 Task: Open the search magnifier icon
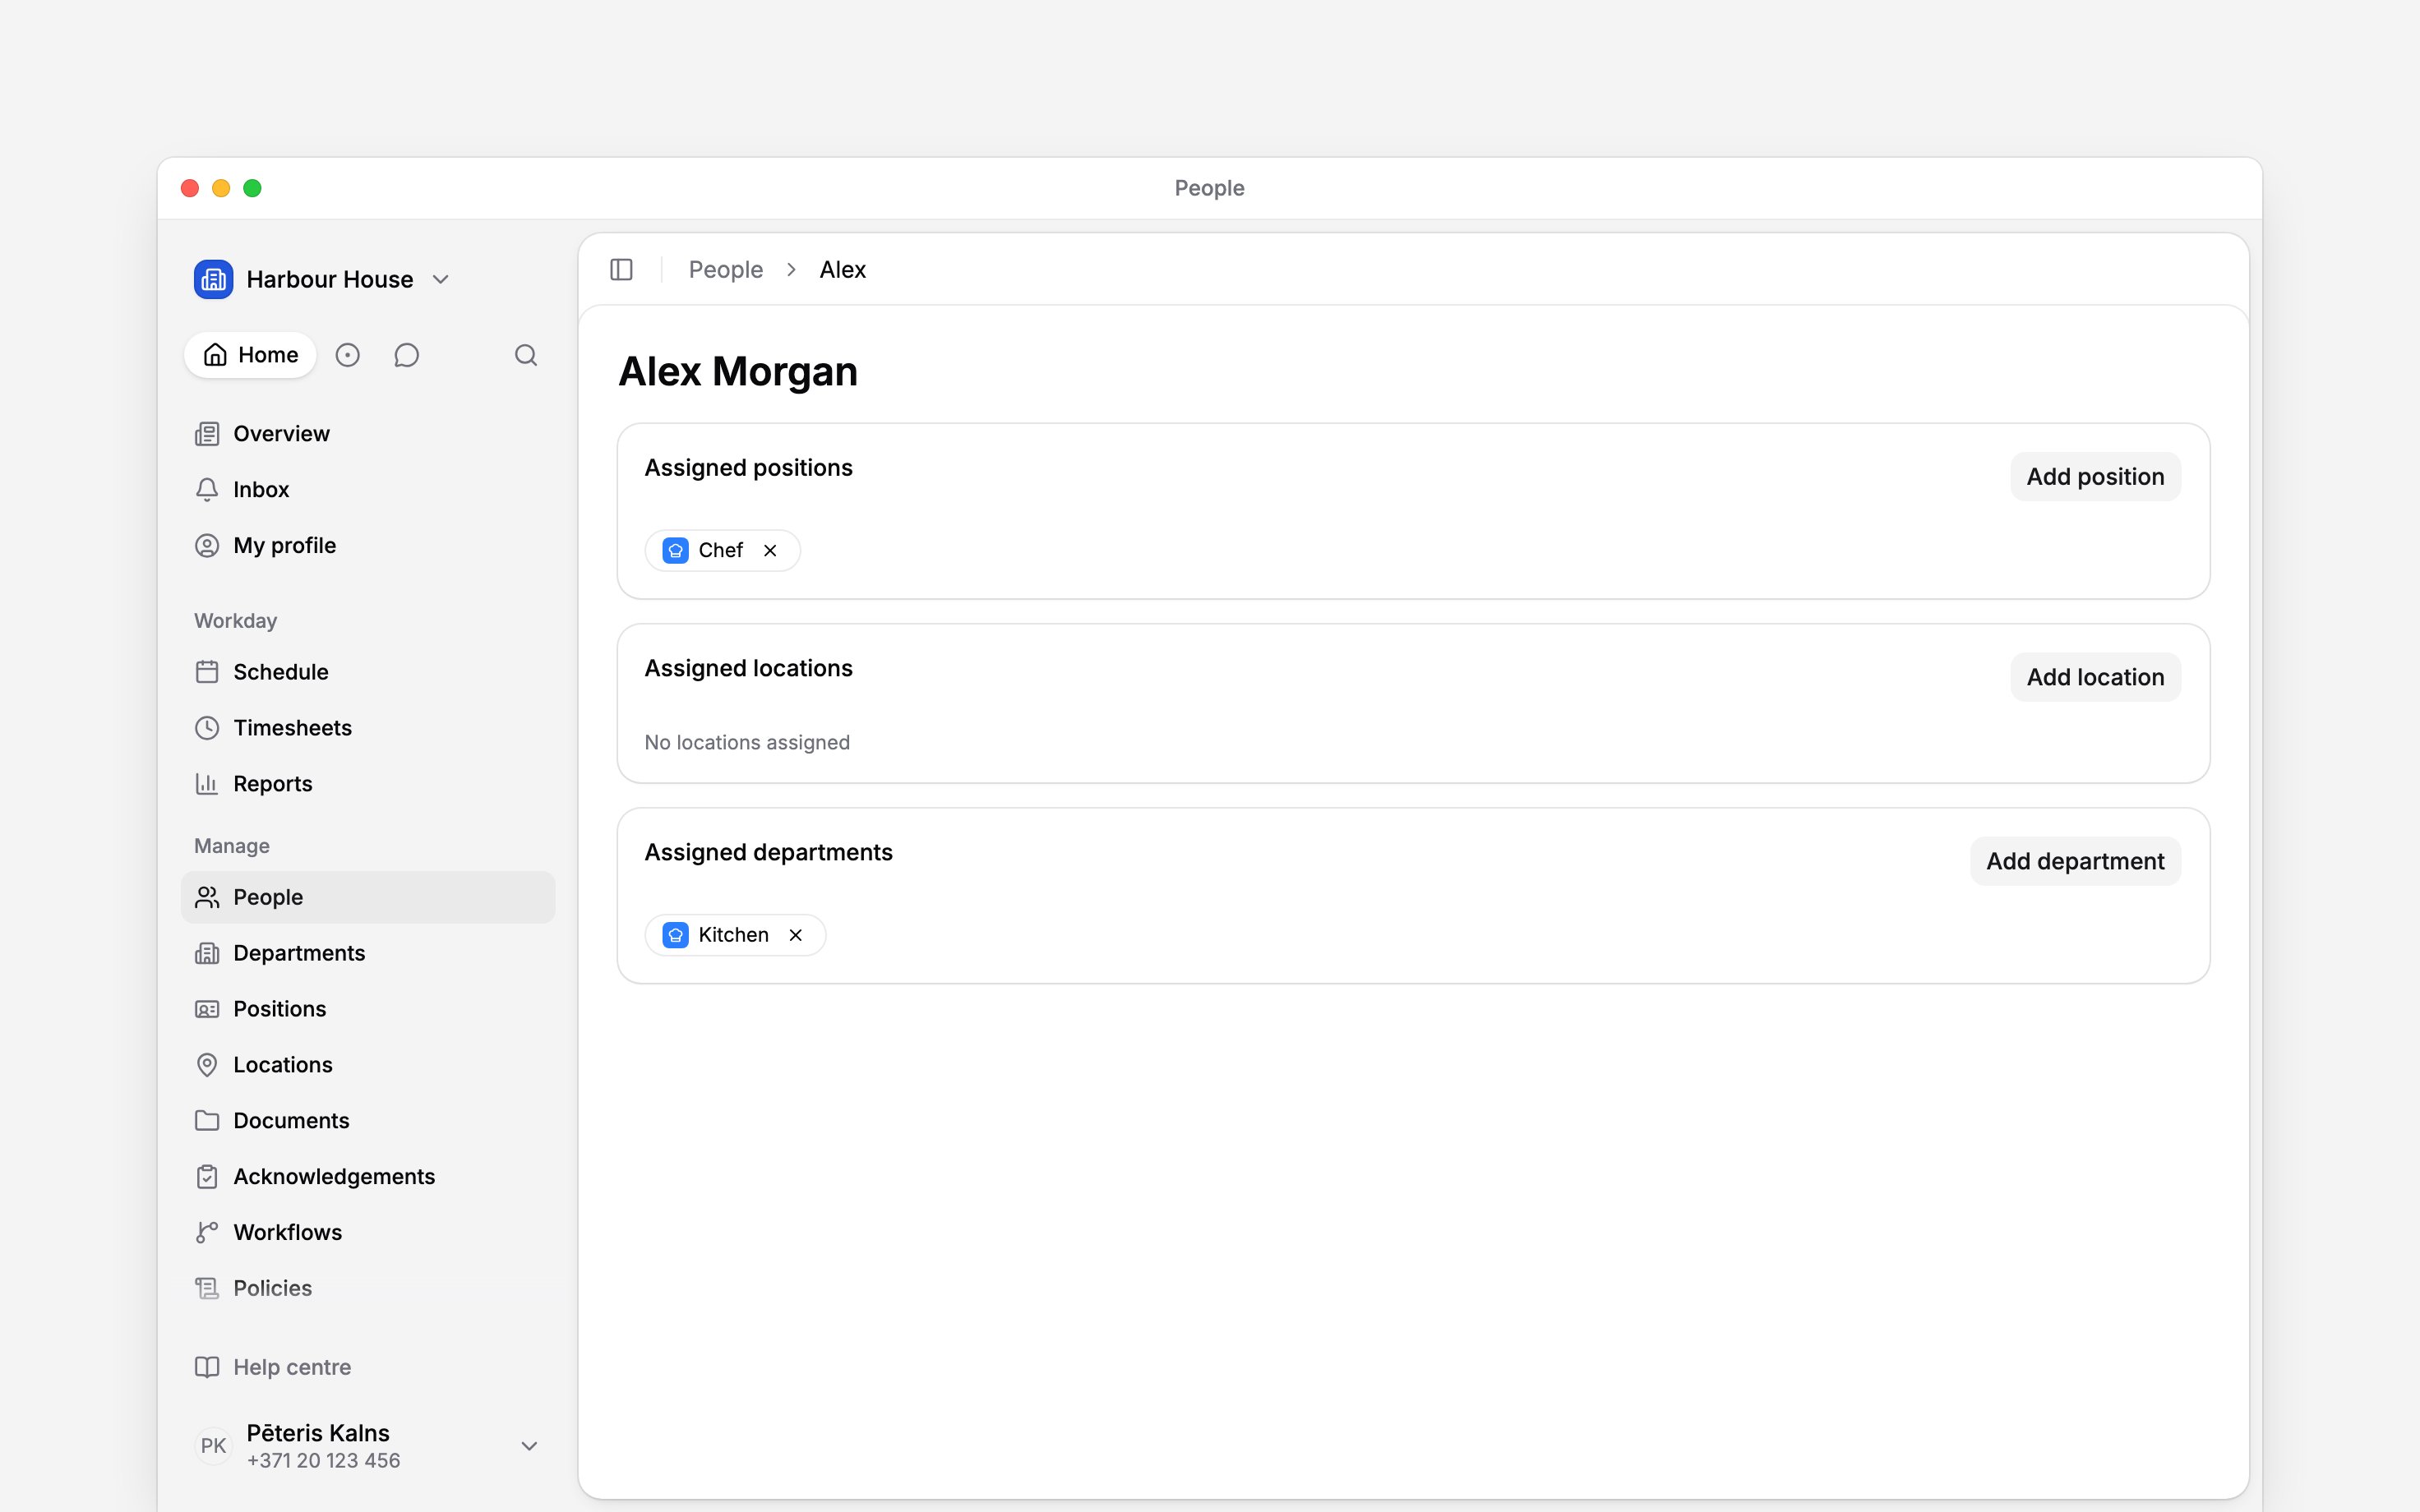coord(526,355)
